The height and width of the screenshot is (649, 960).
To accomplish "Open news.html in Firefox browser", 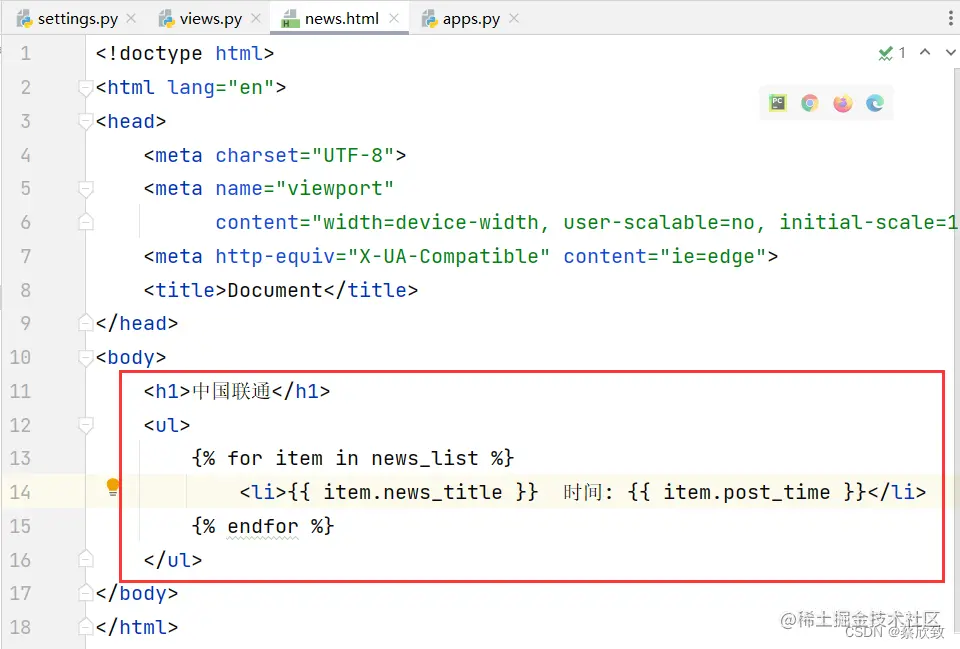I will click(842, 103).
